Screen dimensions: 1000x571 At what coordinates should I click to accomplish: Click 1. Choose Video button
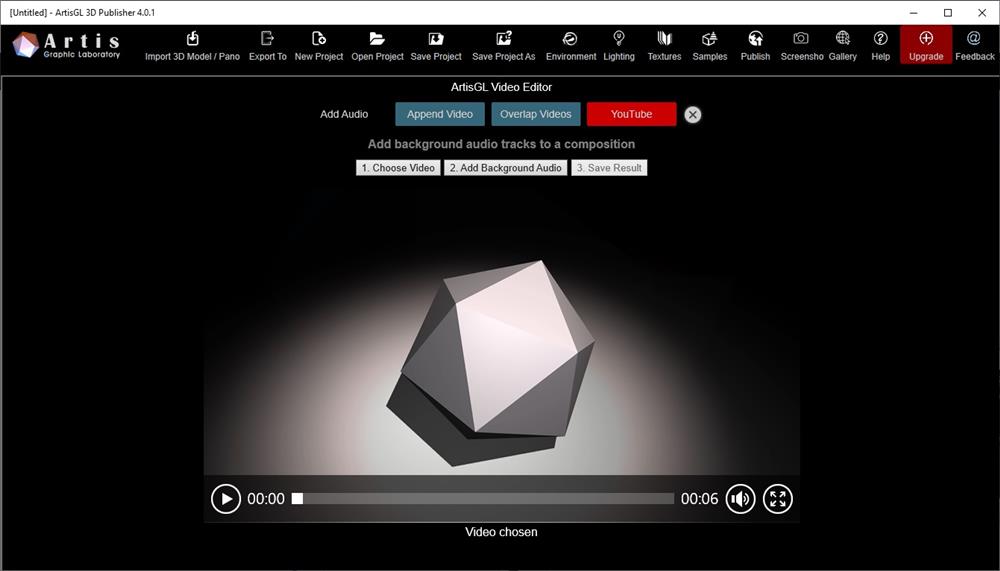point(398,168)
